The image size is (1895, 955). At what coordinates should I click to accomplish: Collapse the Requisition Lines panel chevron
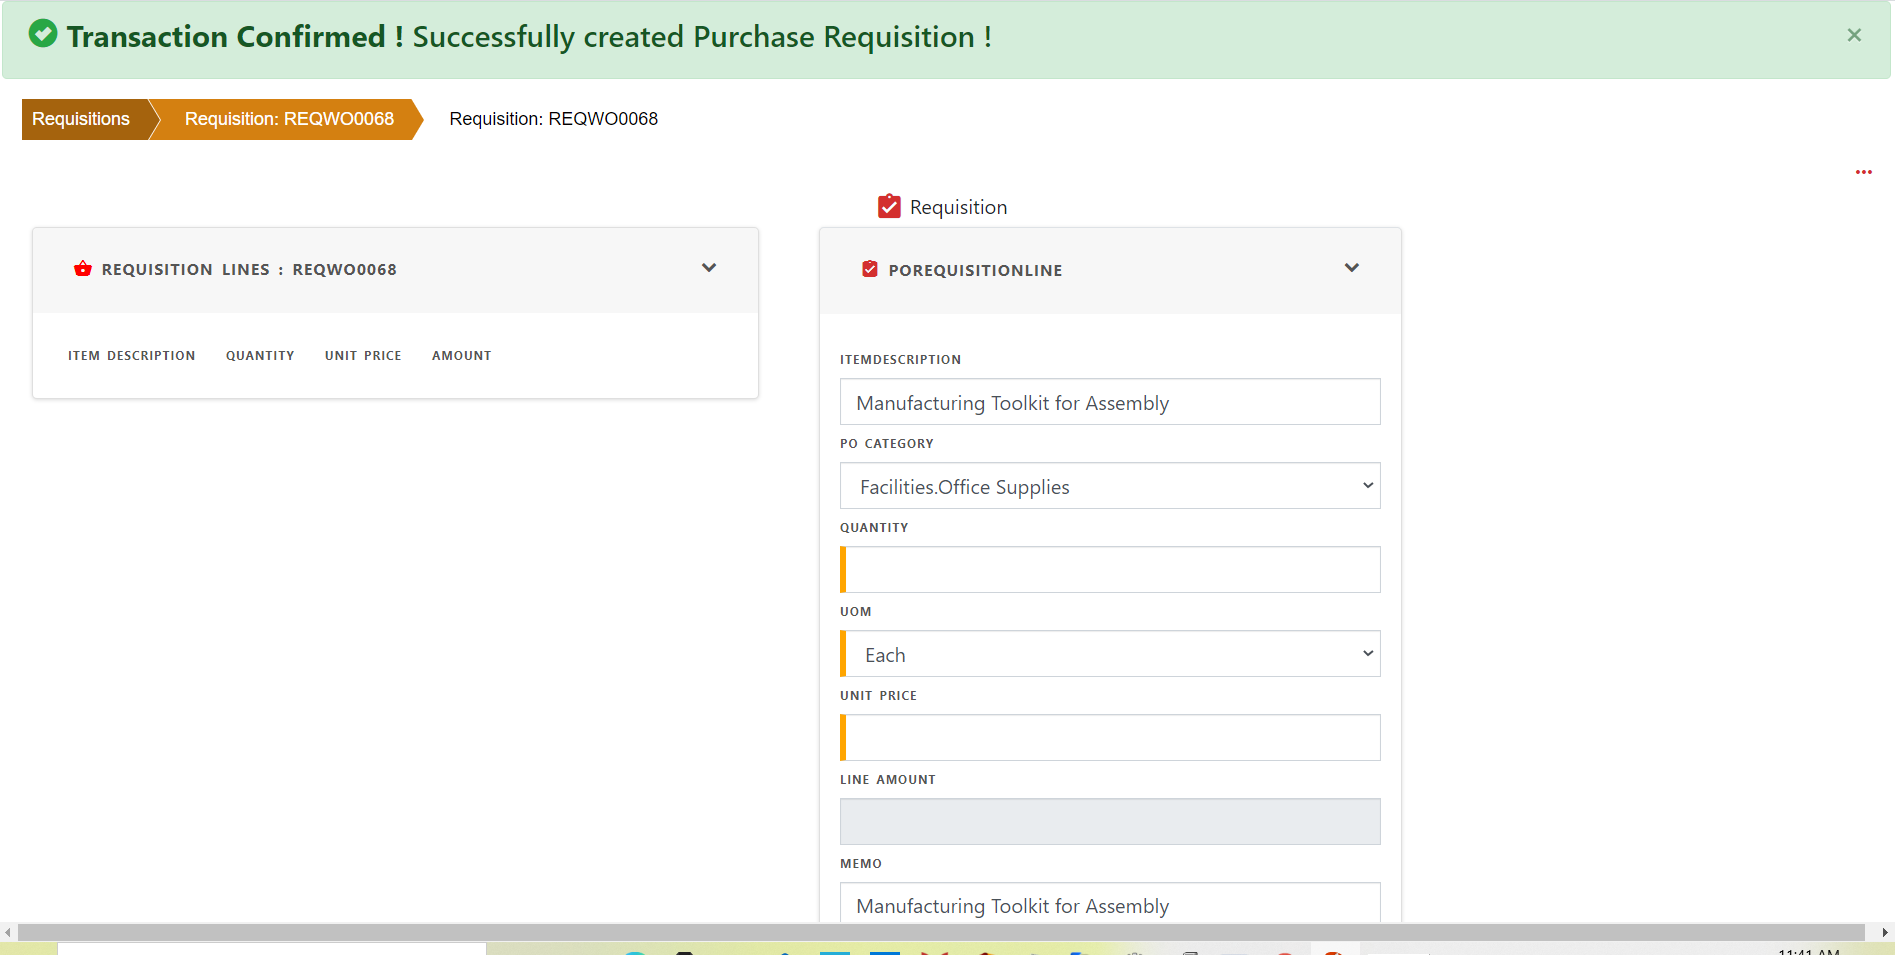pos(709,268)
